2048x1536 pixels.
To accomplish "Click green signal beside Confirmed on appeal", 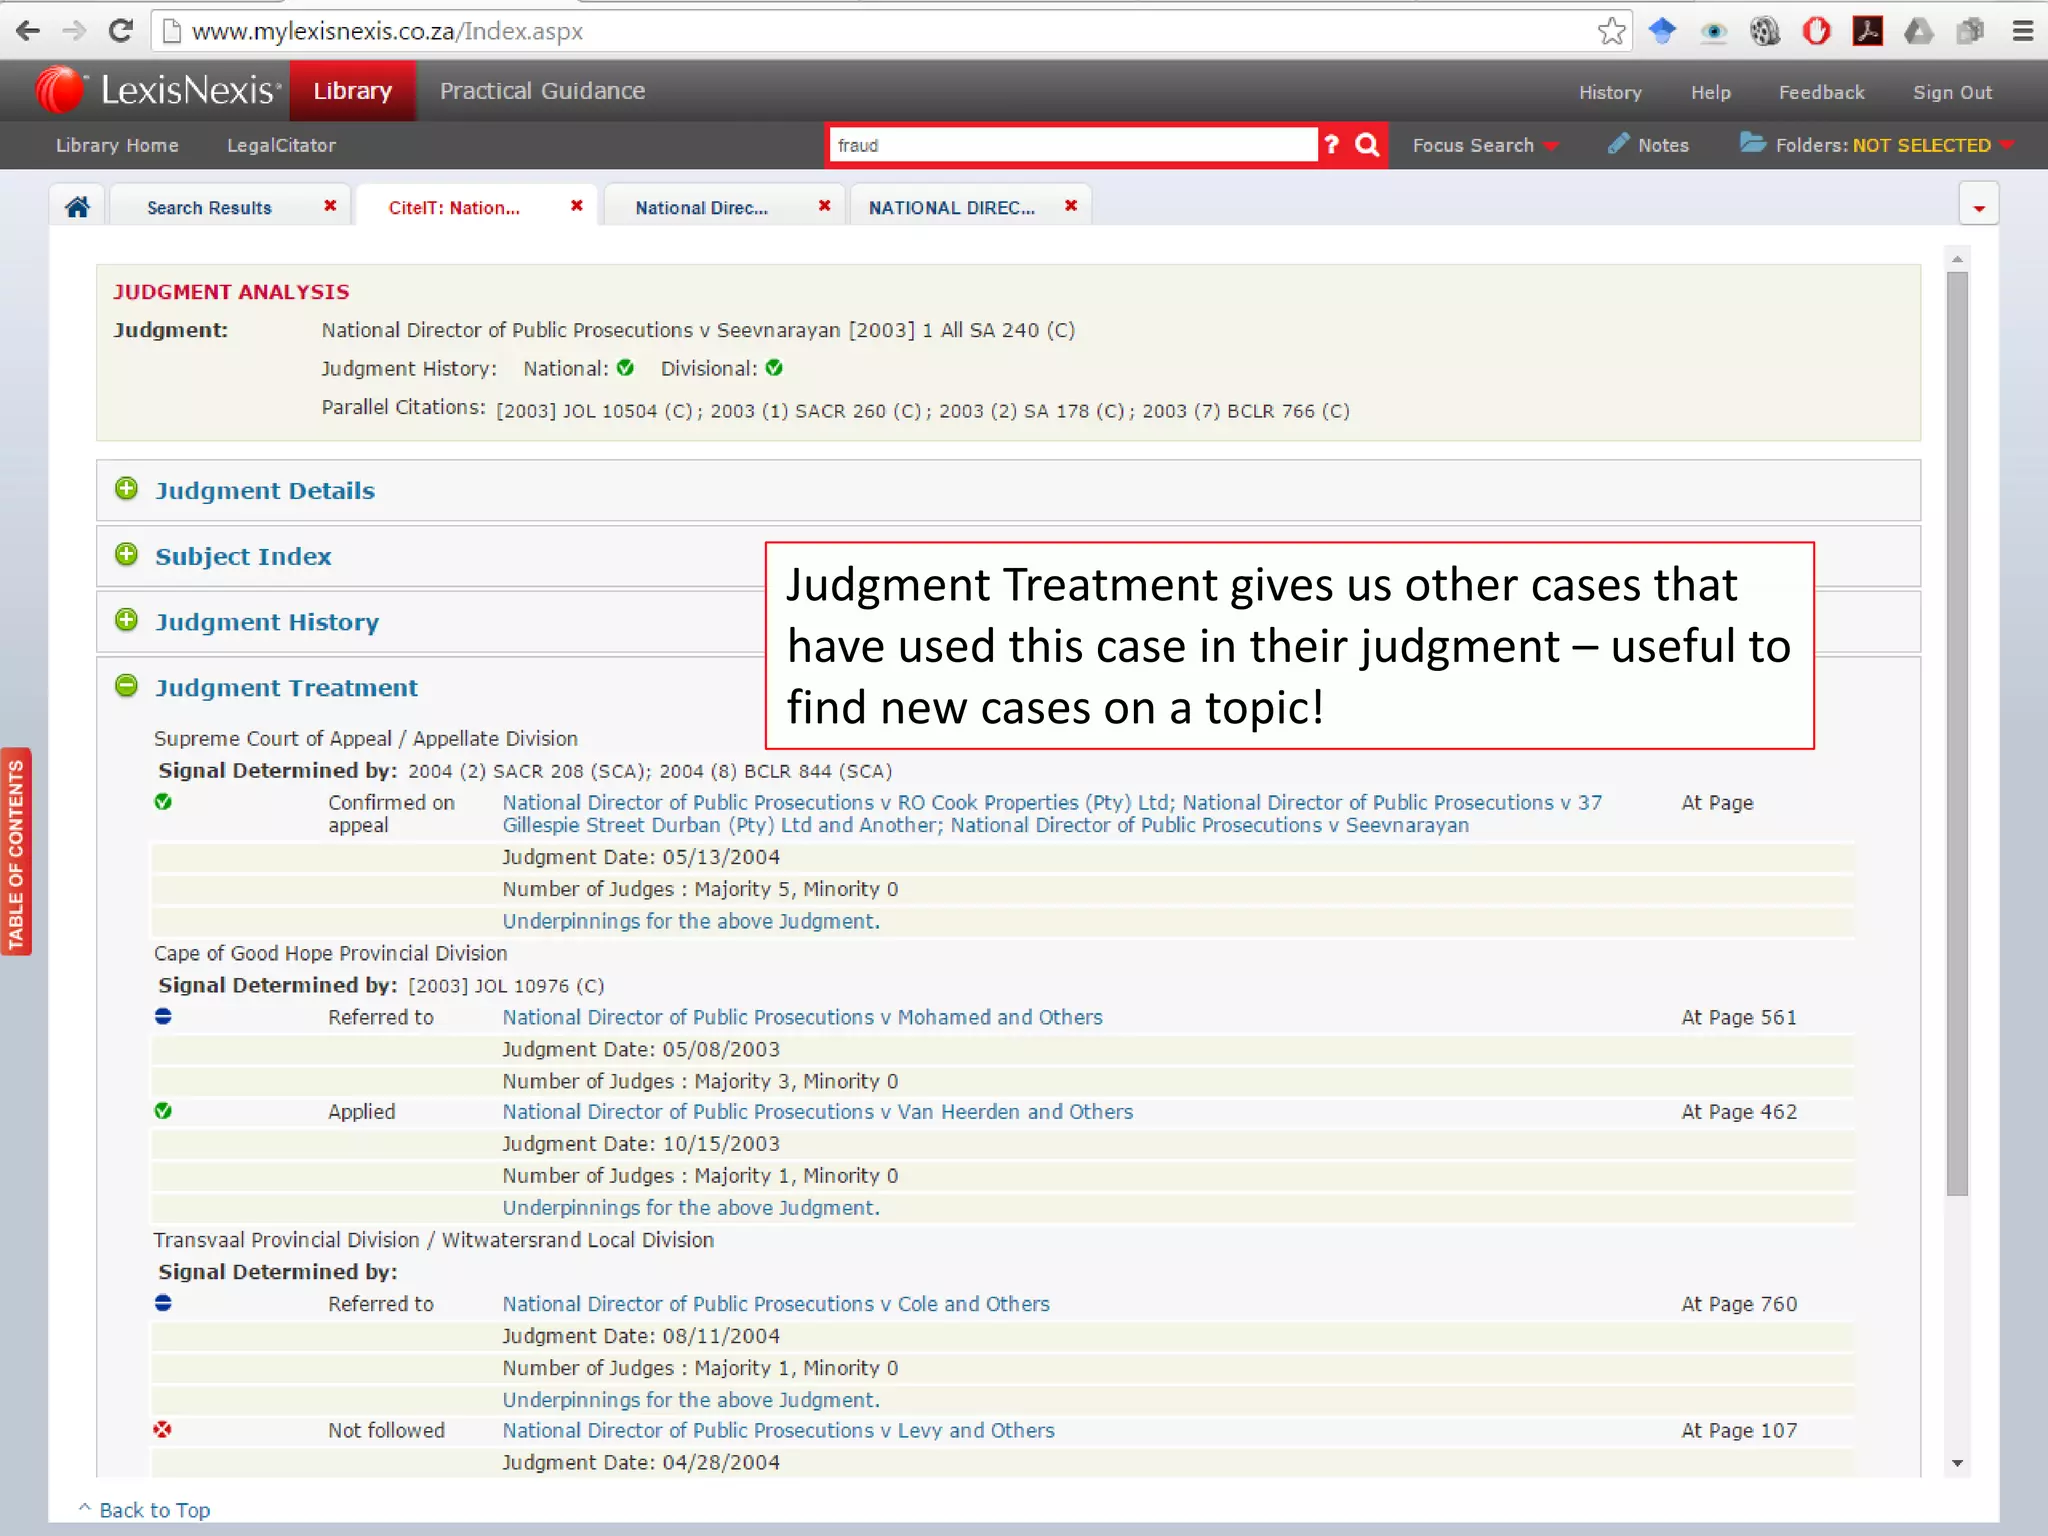I will [163, 802].
